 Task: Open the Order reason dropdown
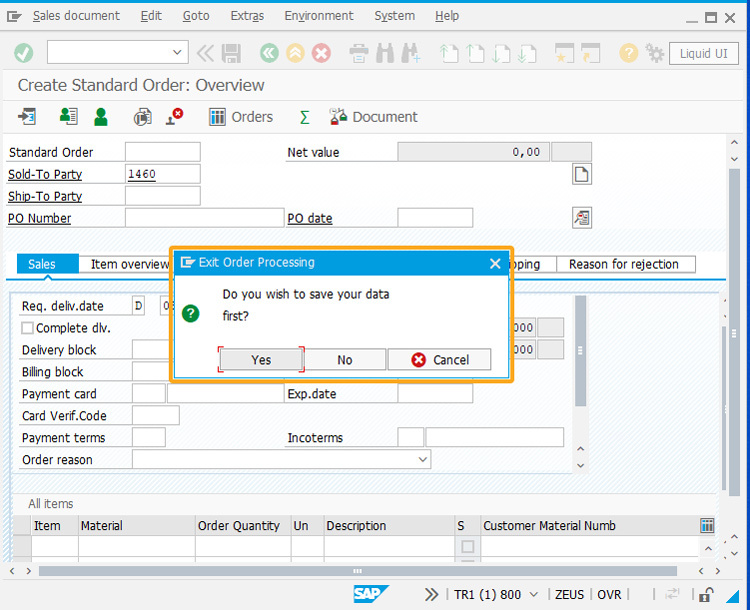point(422,460)
